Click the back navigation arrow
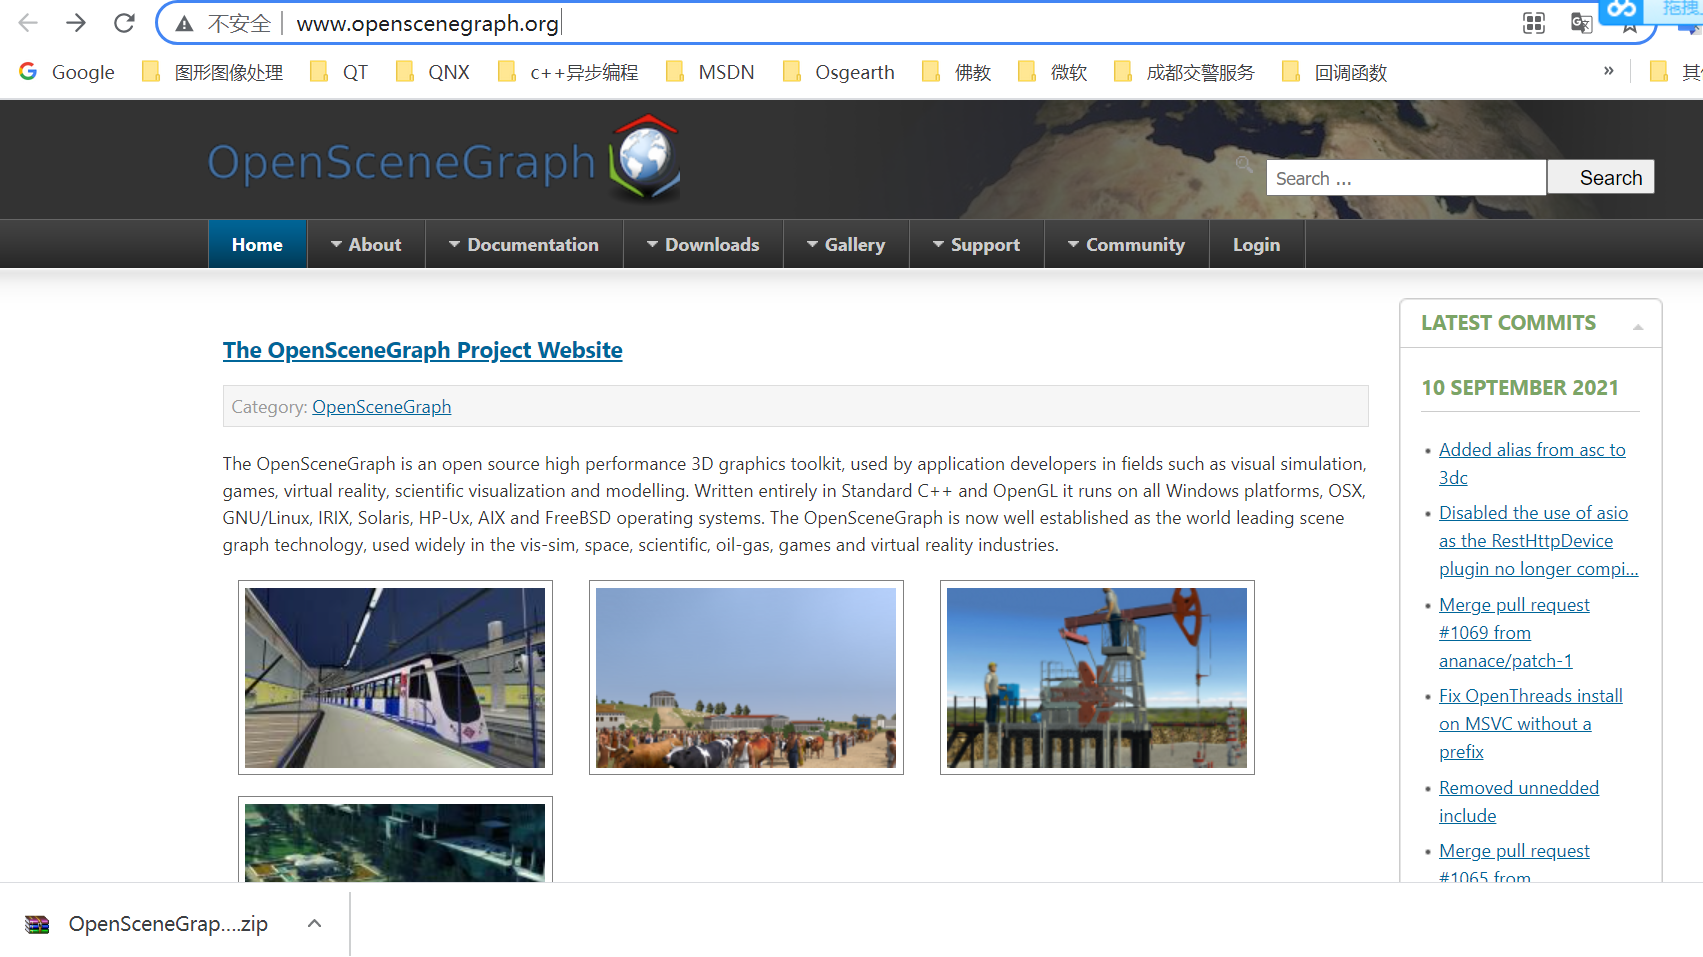 point(26,22)
